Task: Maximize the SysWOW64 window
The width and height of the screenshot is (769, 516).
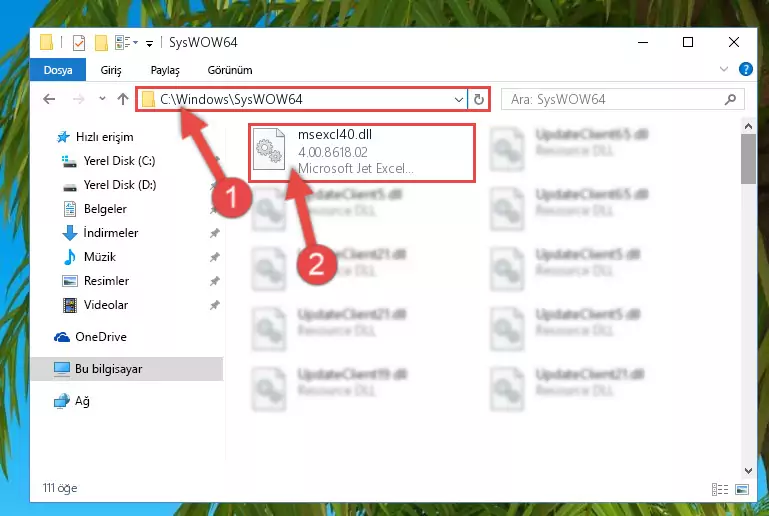Action: click(688, 43)
